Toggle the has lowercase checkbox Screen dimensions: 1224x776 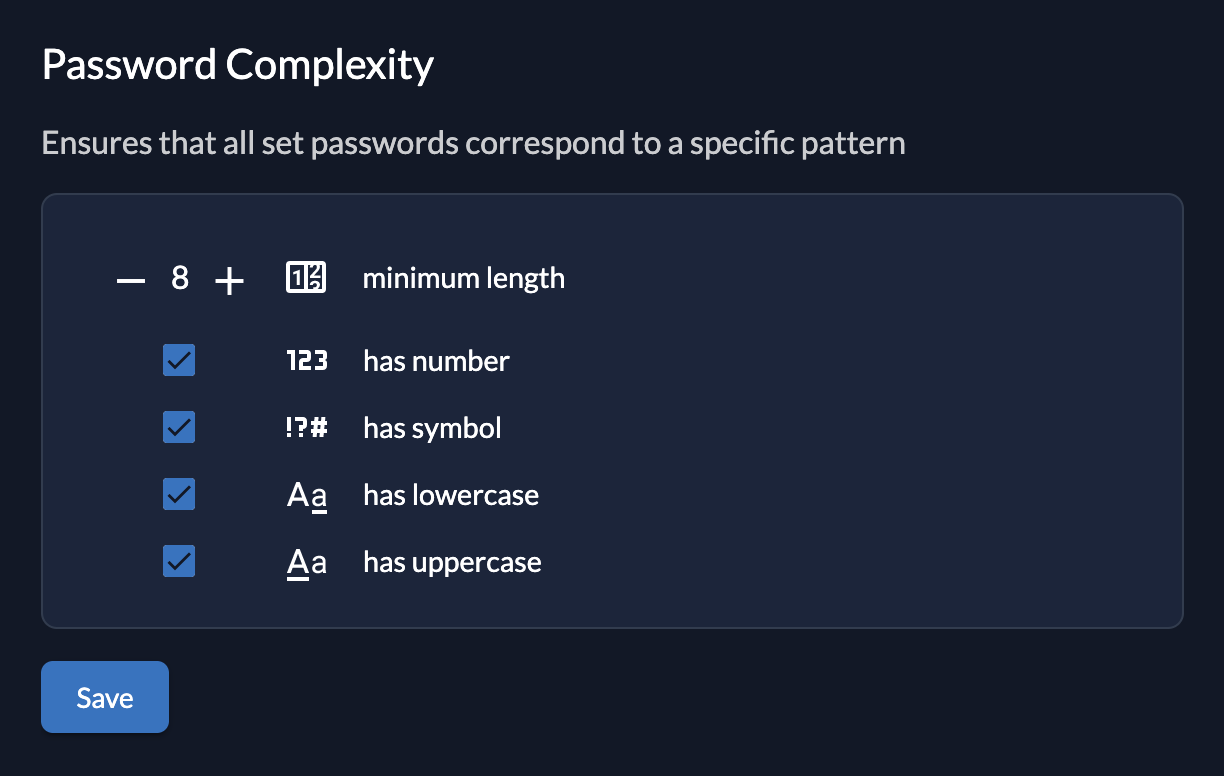click(178, 494)
